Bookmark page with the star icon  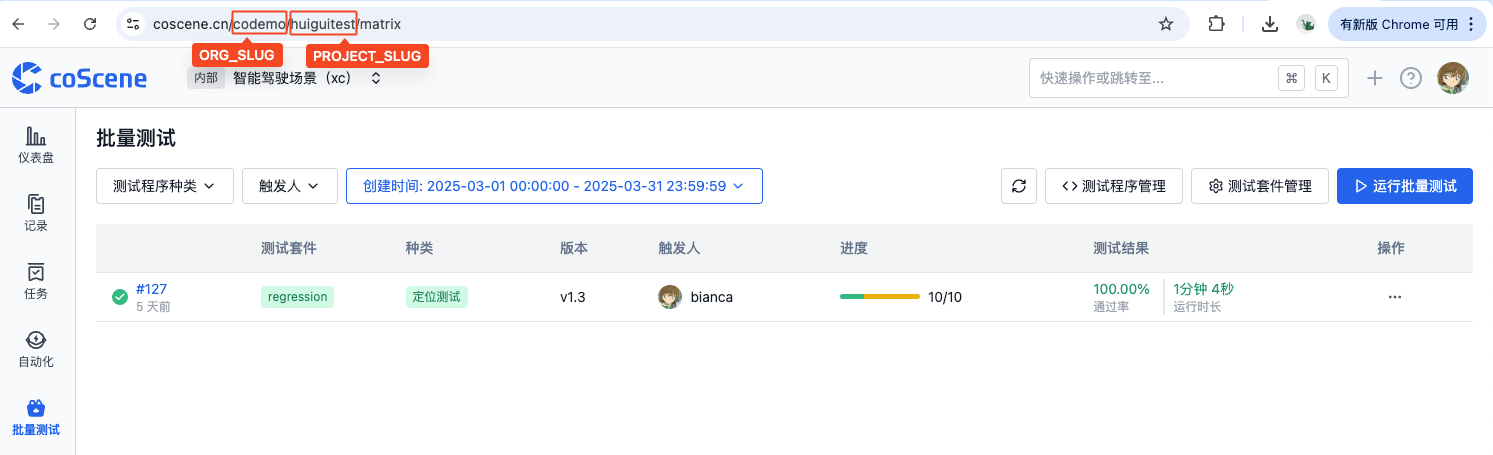pos(1165,24)
